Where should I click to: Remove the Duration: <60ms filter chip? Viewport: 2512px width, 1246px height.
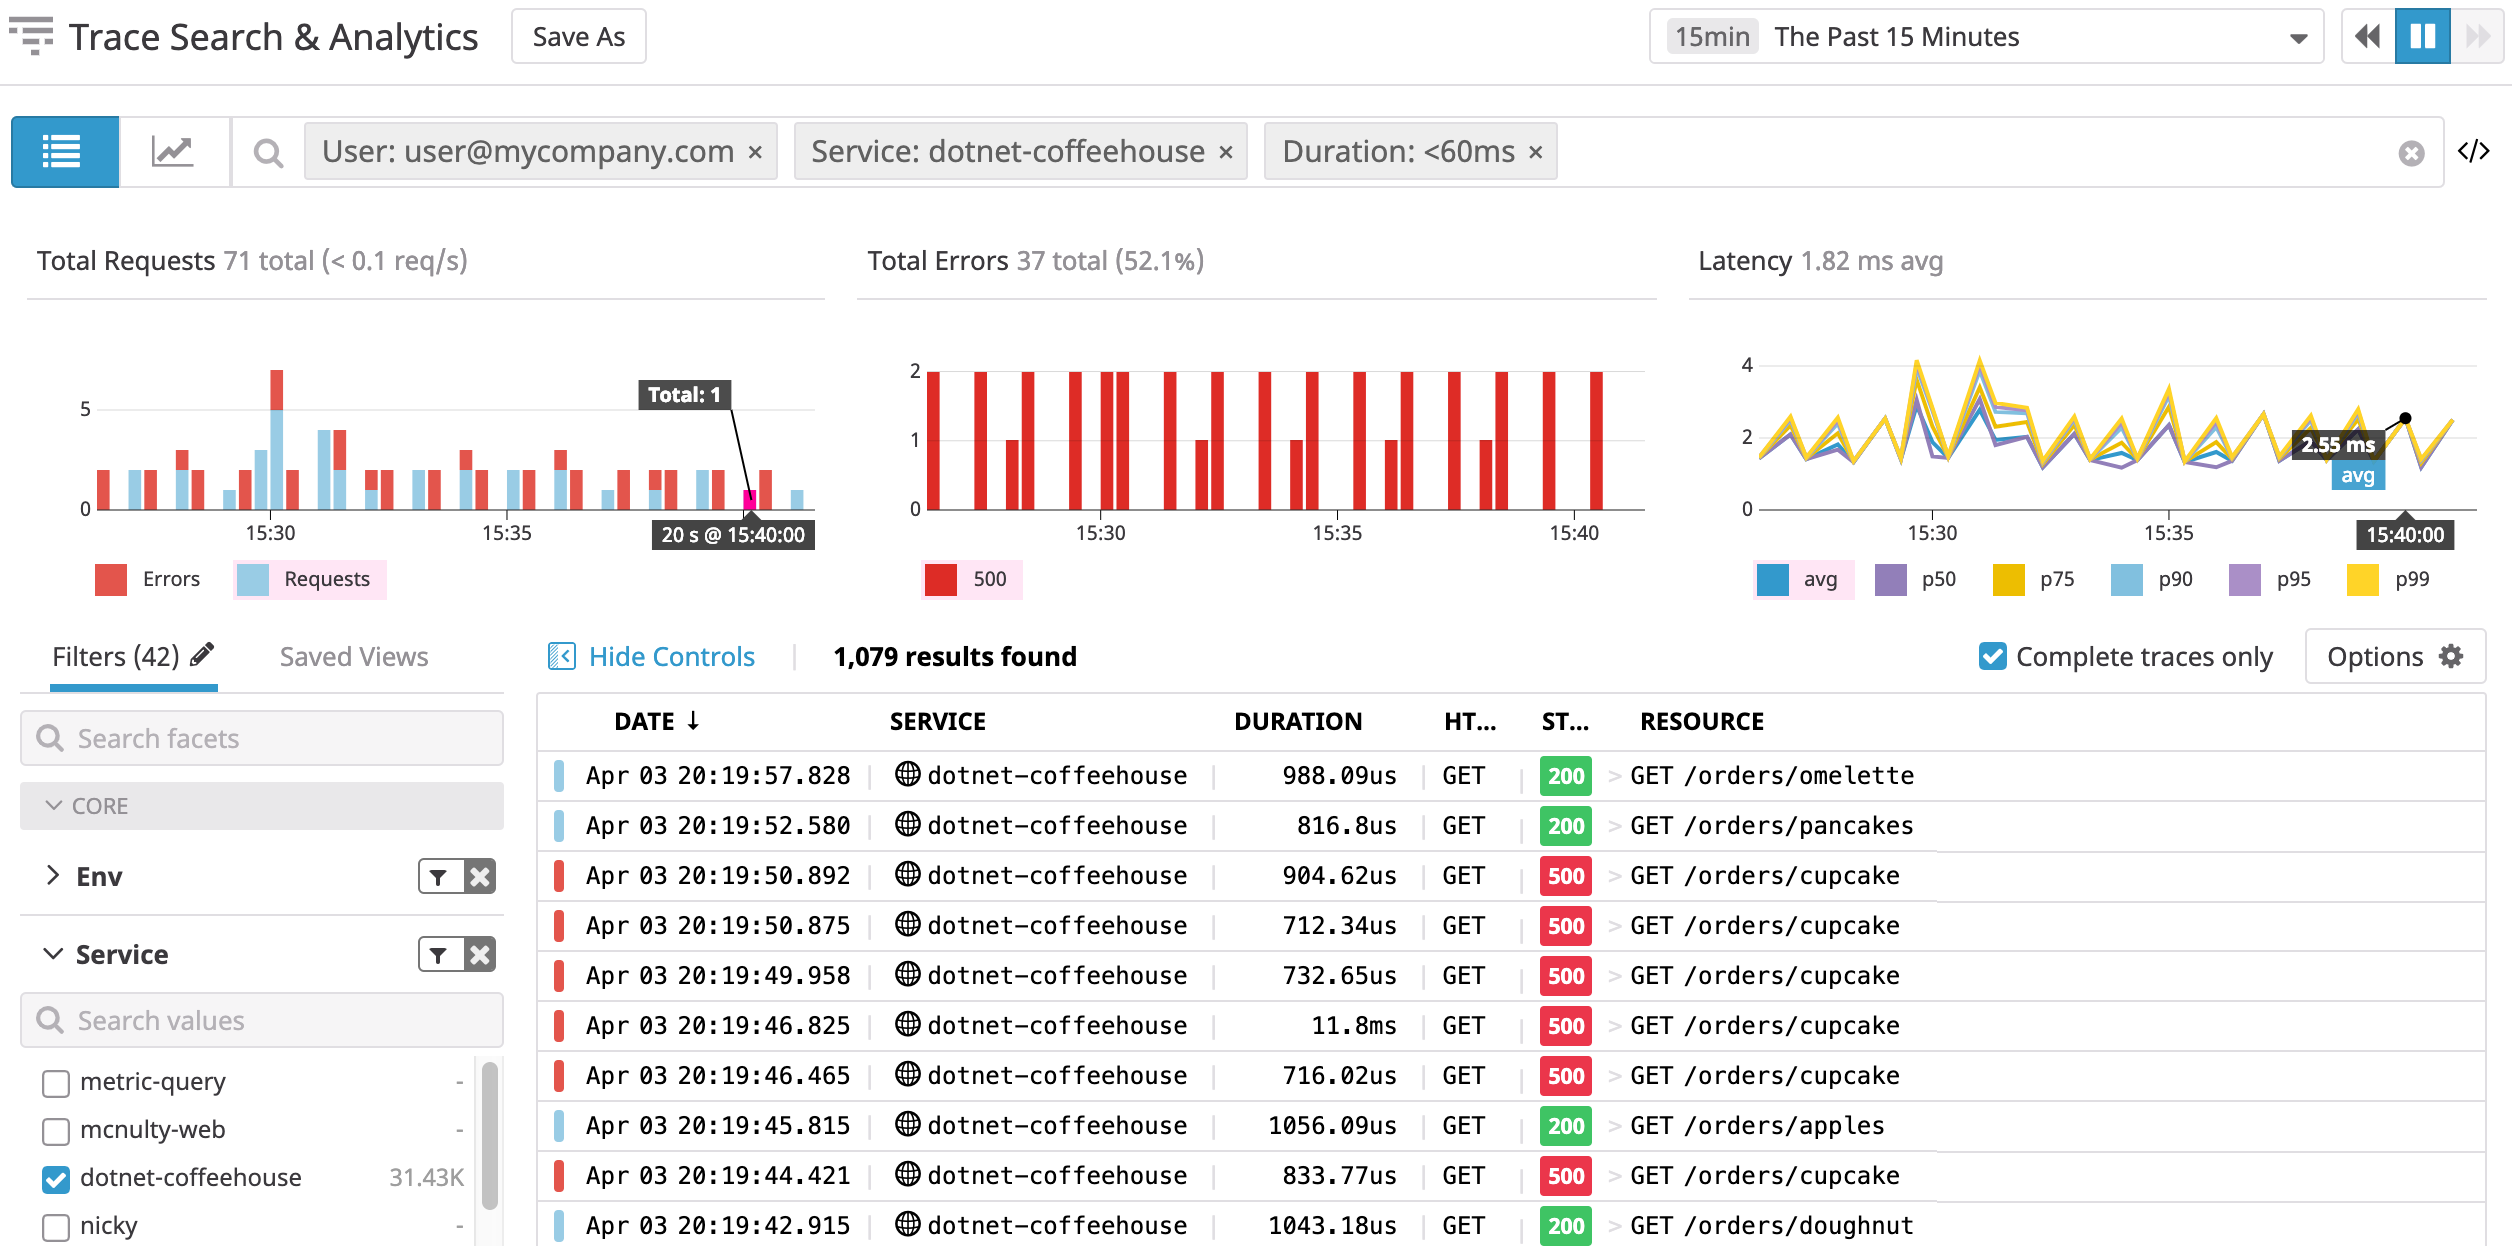click(x=1535, y=151)
